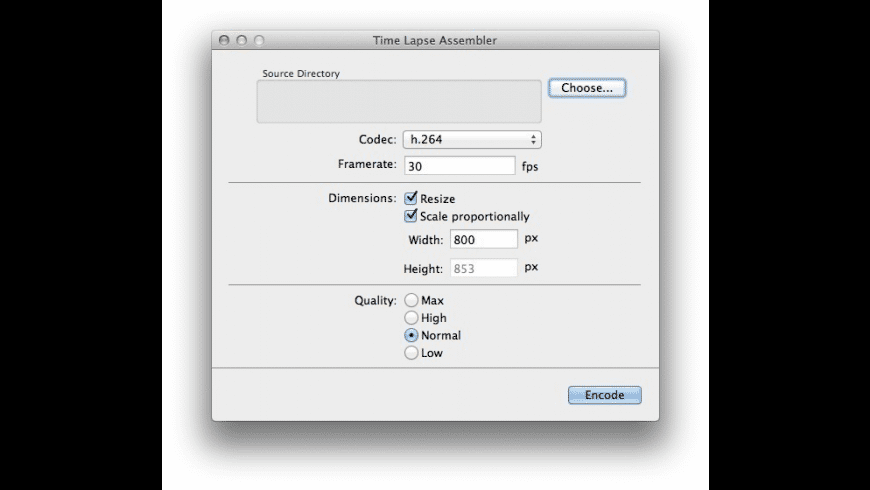Minimize the window with the middle title bar button

click(242, 40)
